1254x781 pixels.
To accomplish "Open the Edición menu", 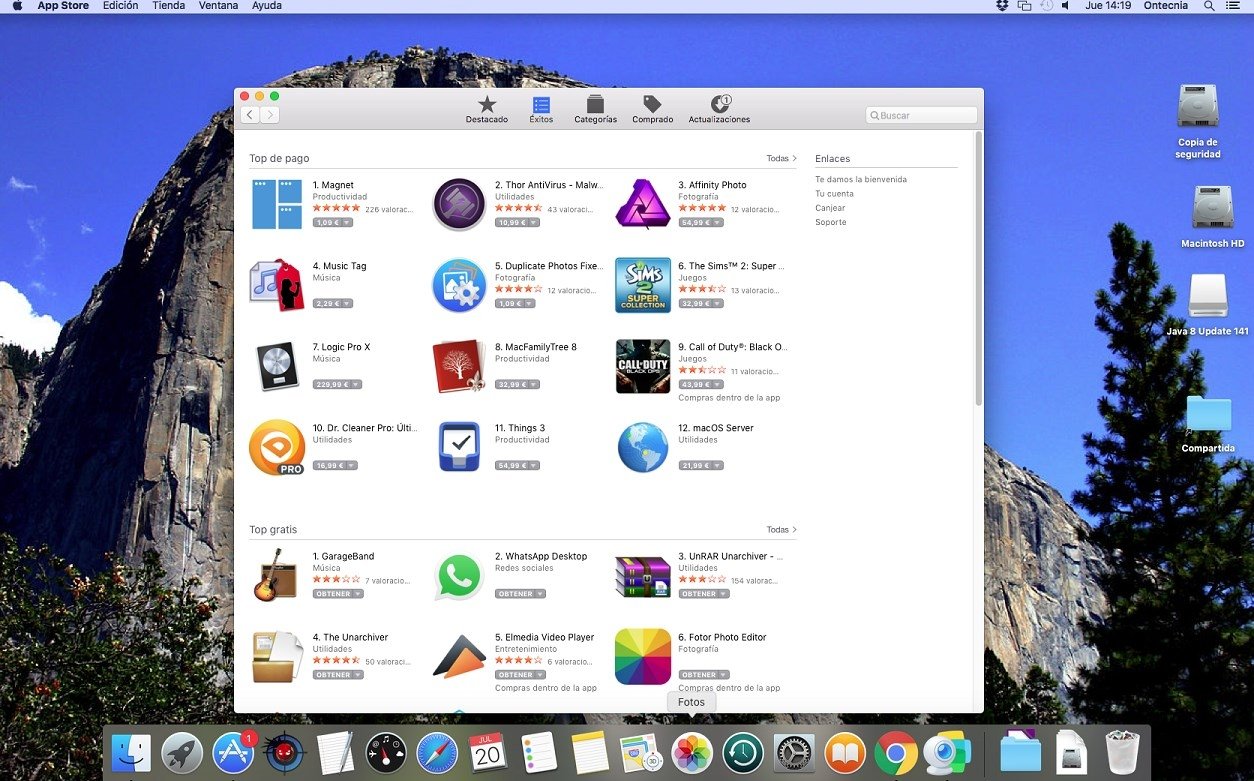I will [121, 6].
